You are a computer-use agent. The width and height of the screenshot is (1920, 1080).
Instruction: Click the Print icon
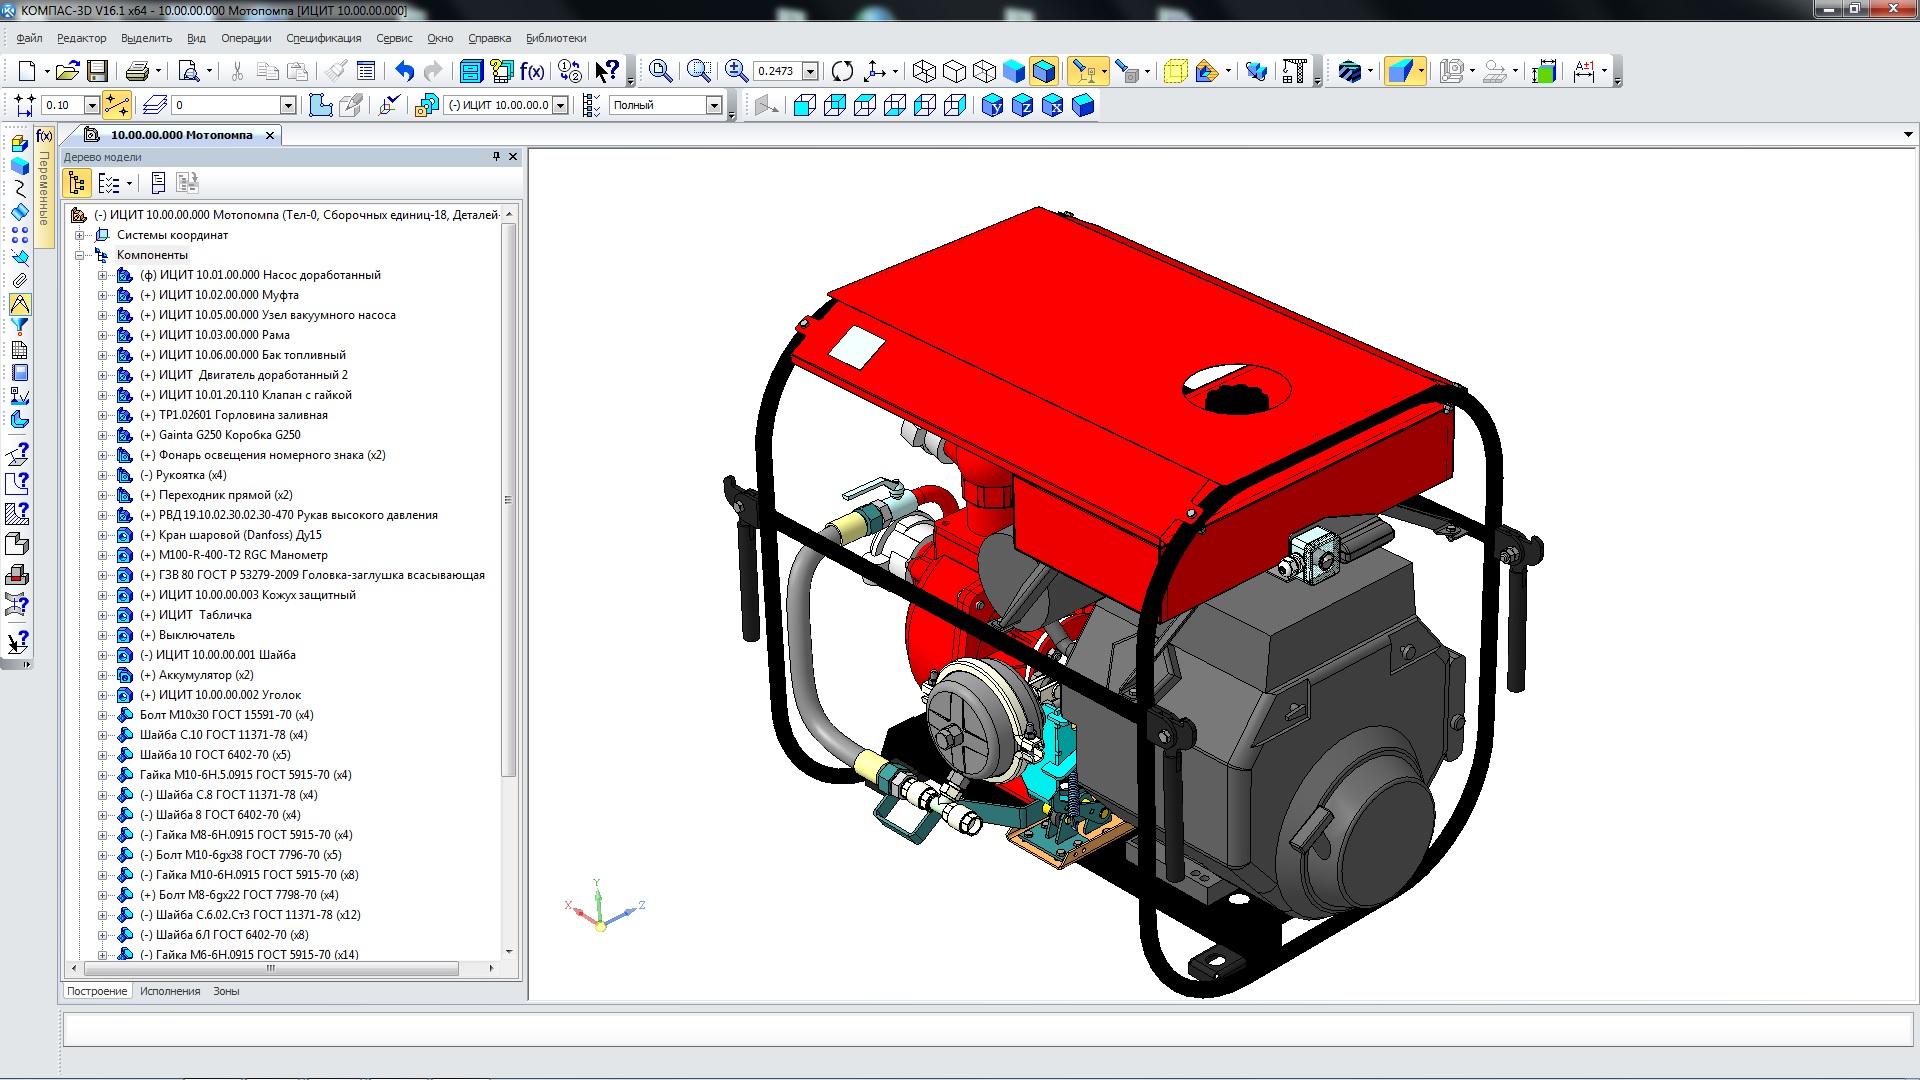tap(137, 71)
